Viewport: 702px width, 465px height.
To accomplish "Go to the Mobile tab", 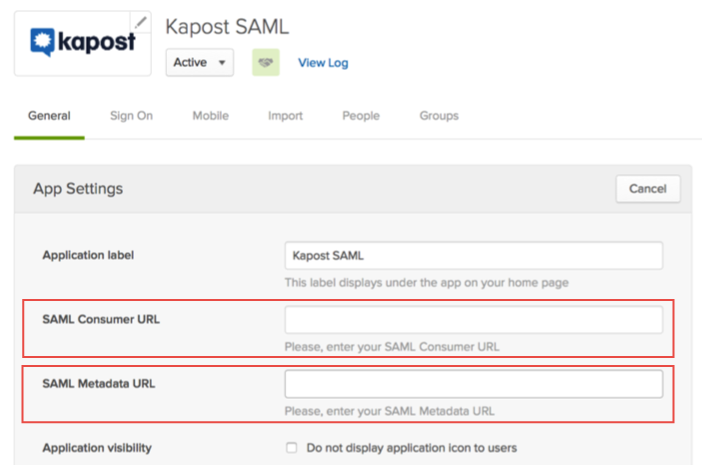I will (x=210, y=116).
